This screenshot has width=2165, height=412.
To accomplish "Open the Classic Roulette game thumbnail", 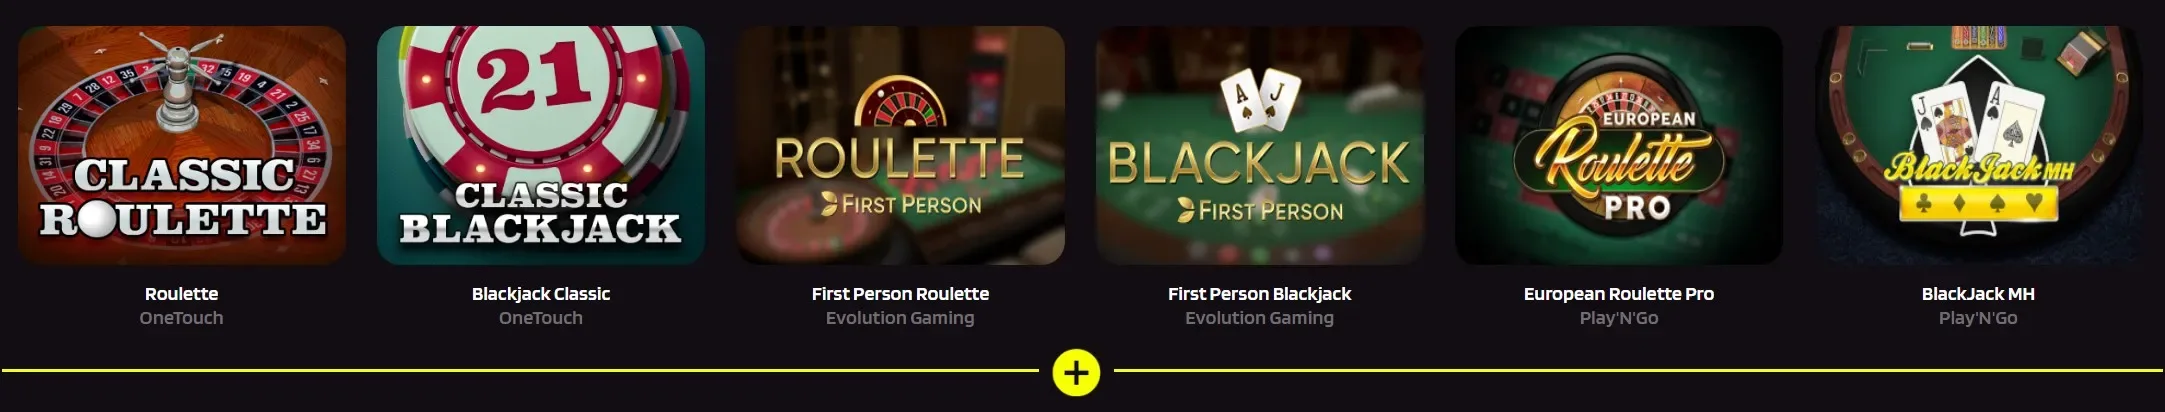I will click(182, 145).
